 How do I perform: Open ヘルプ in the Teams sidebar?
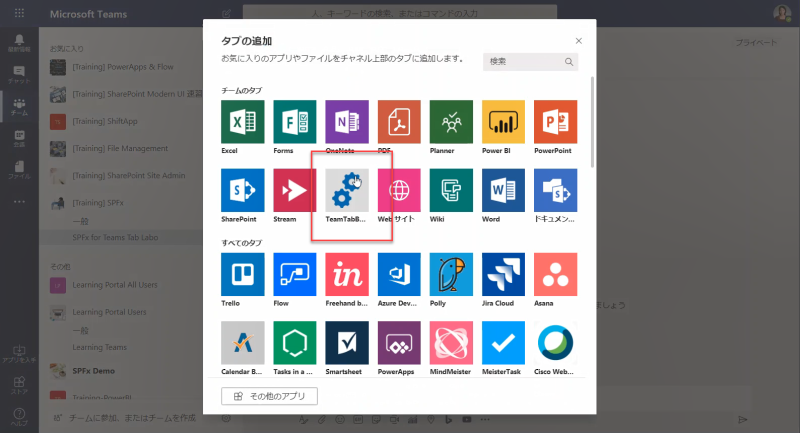[19, 417]
